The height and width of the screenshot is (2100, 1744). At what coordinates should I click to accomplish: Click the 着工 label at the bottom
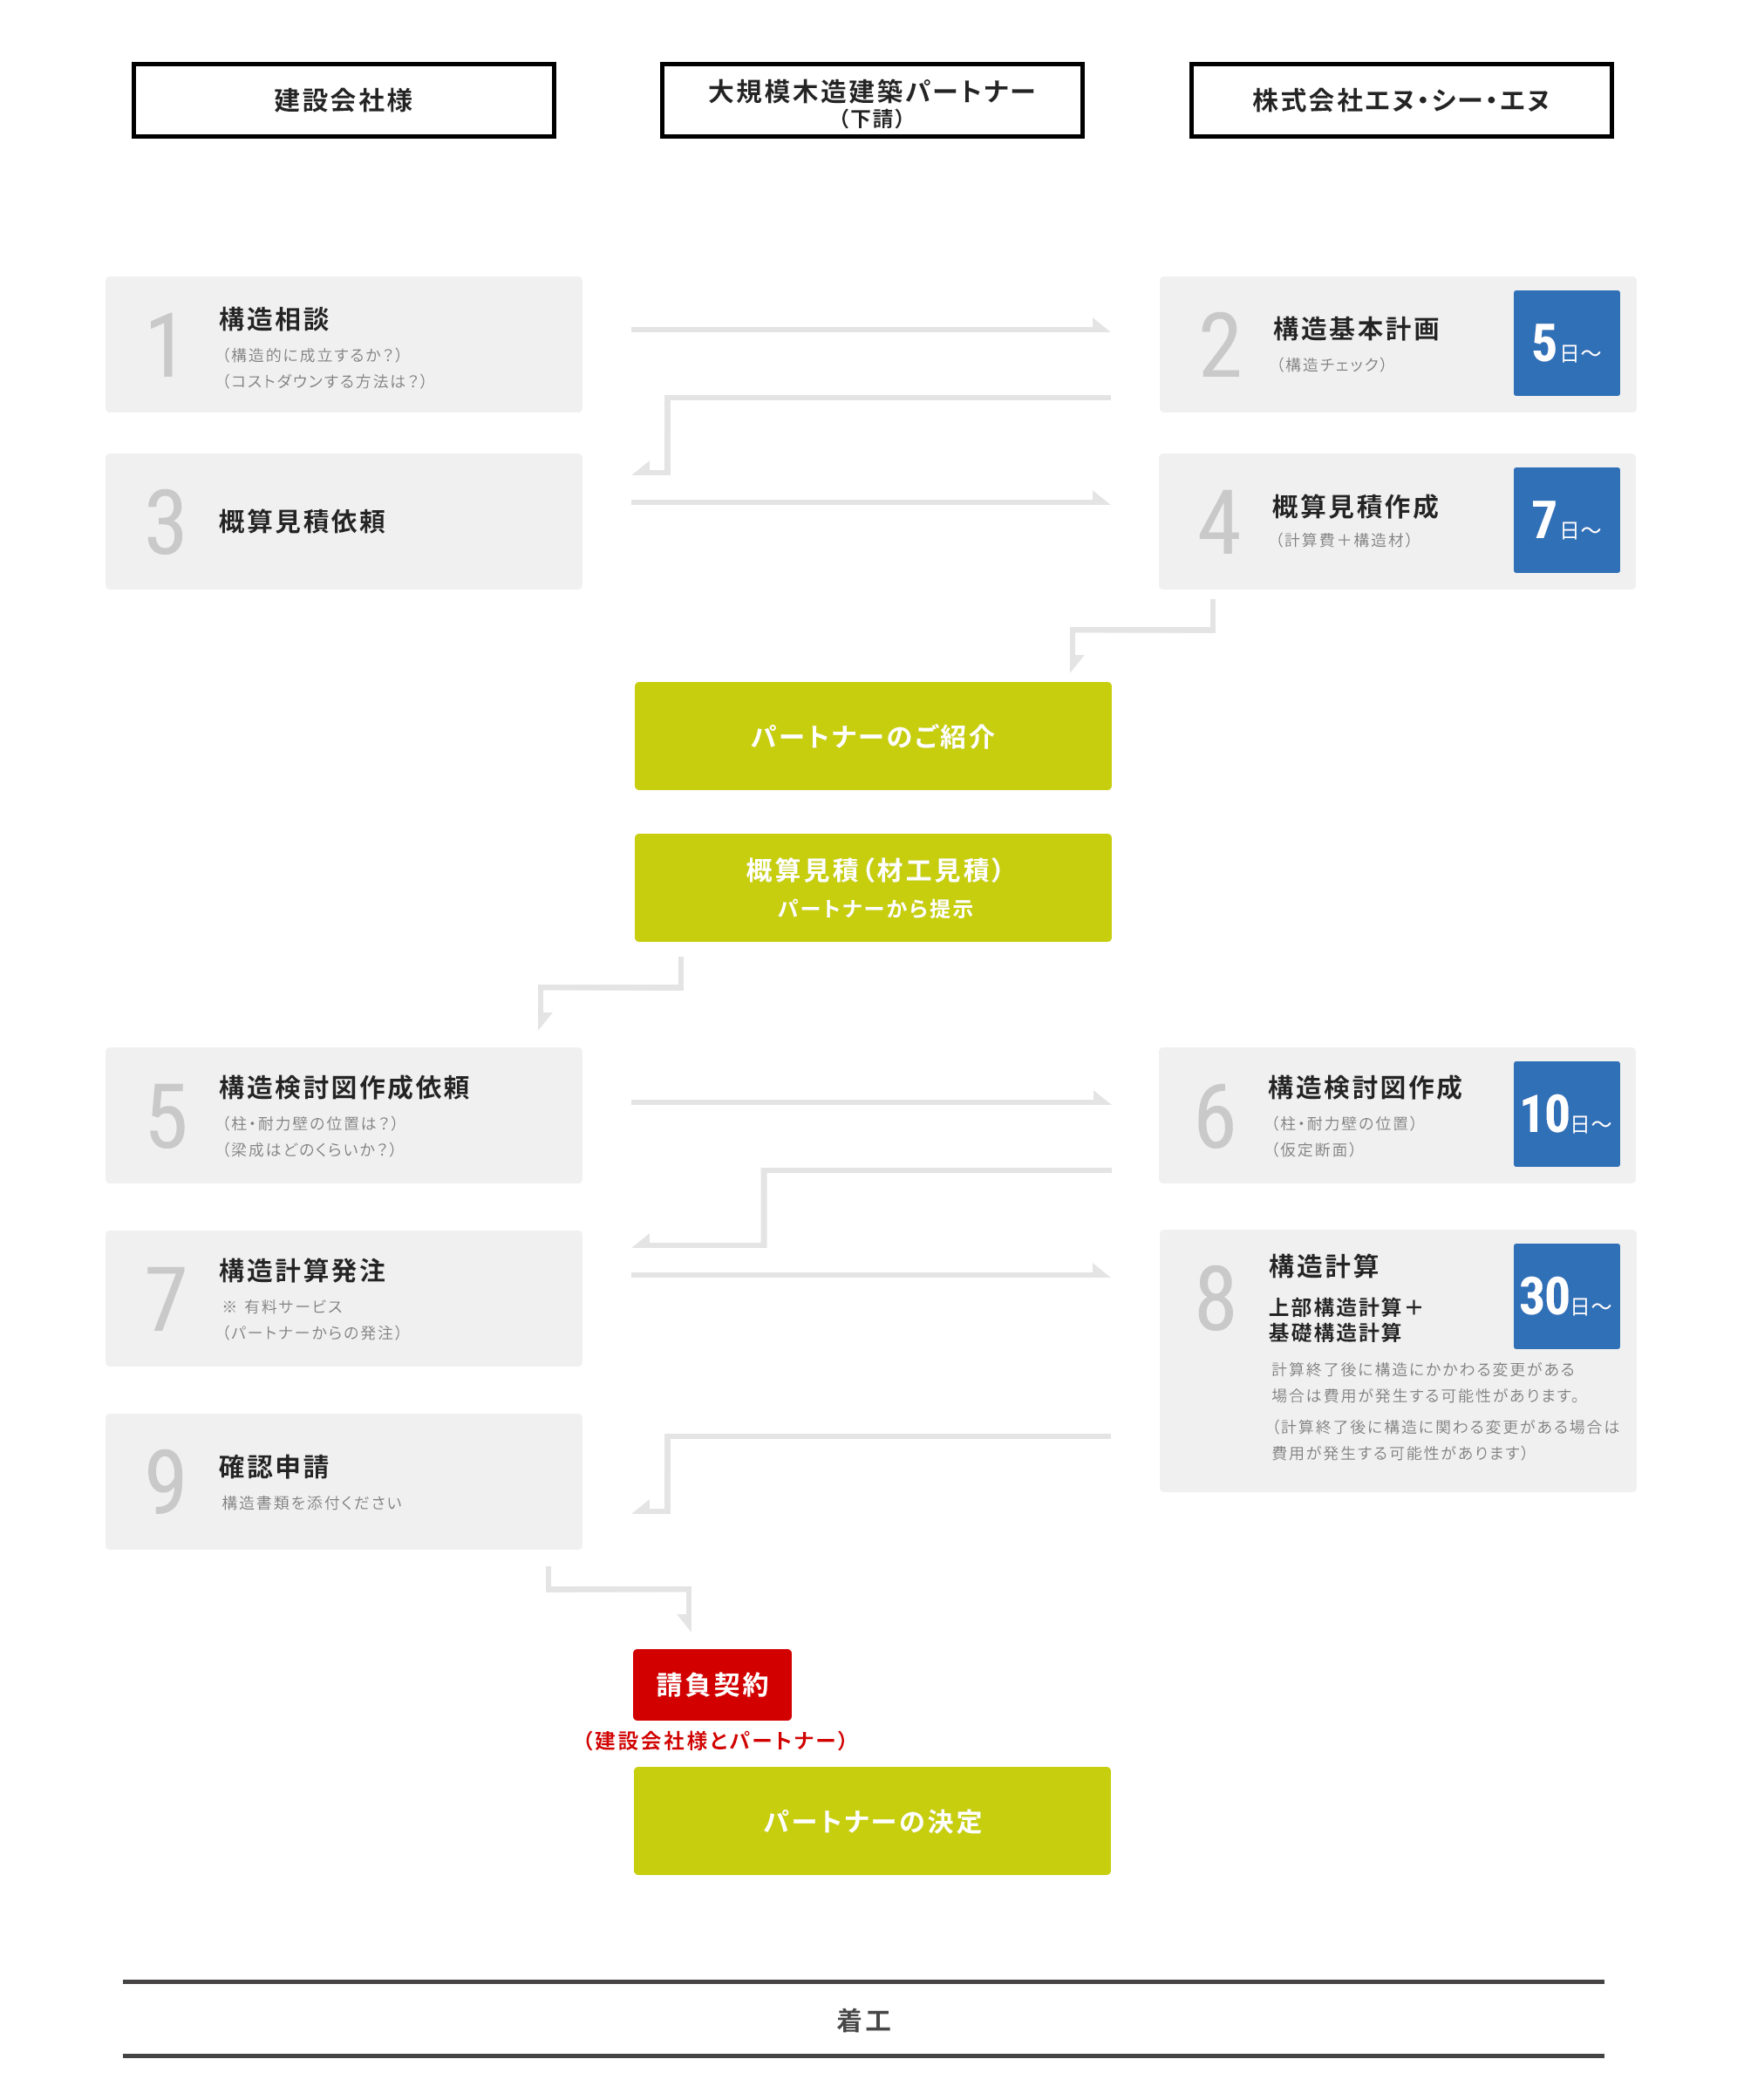pos(863,2021)
